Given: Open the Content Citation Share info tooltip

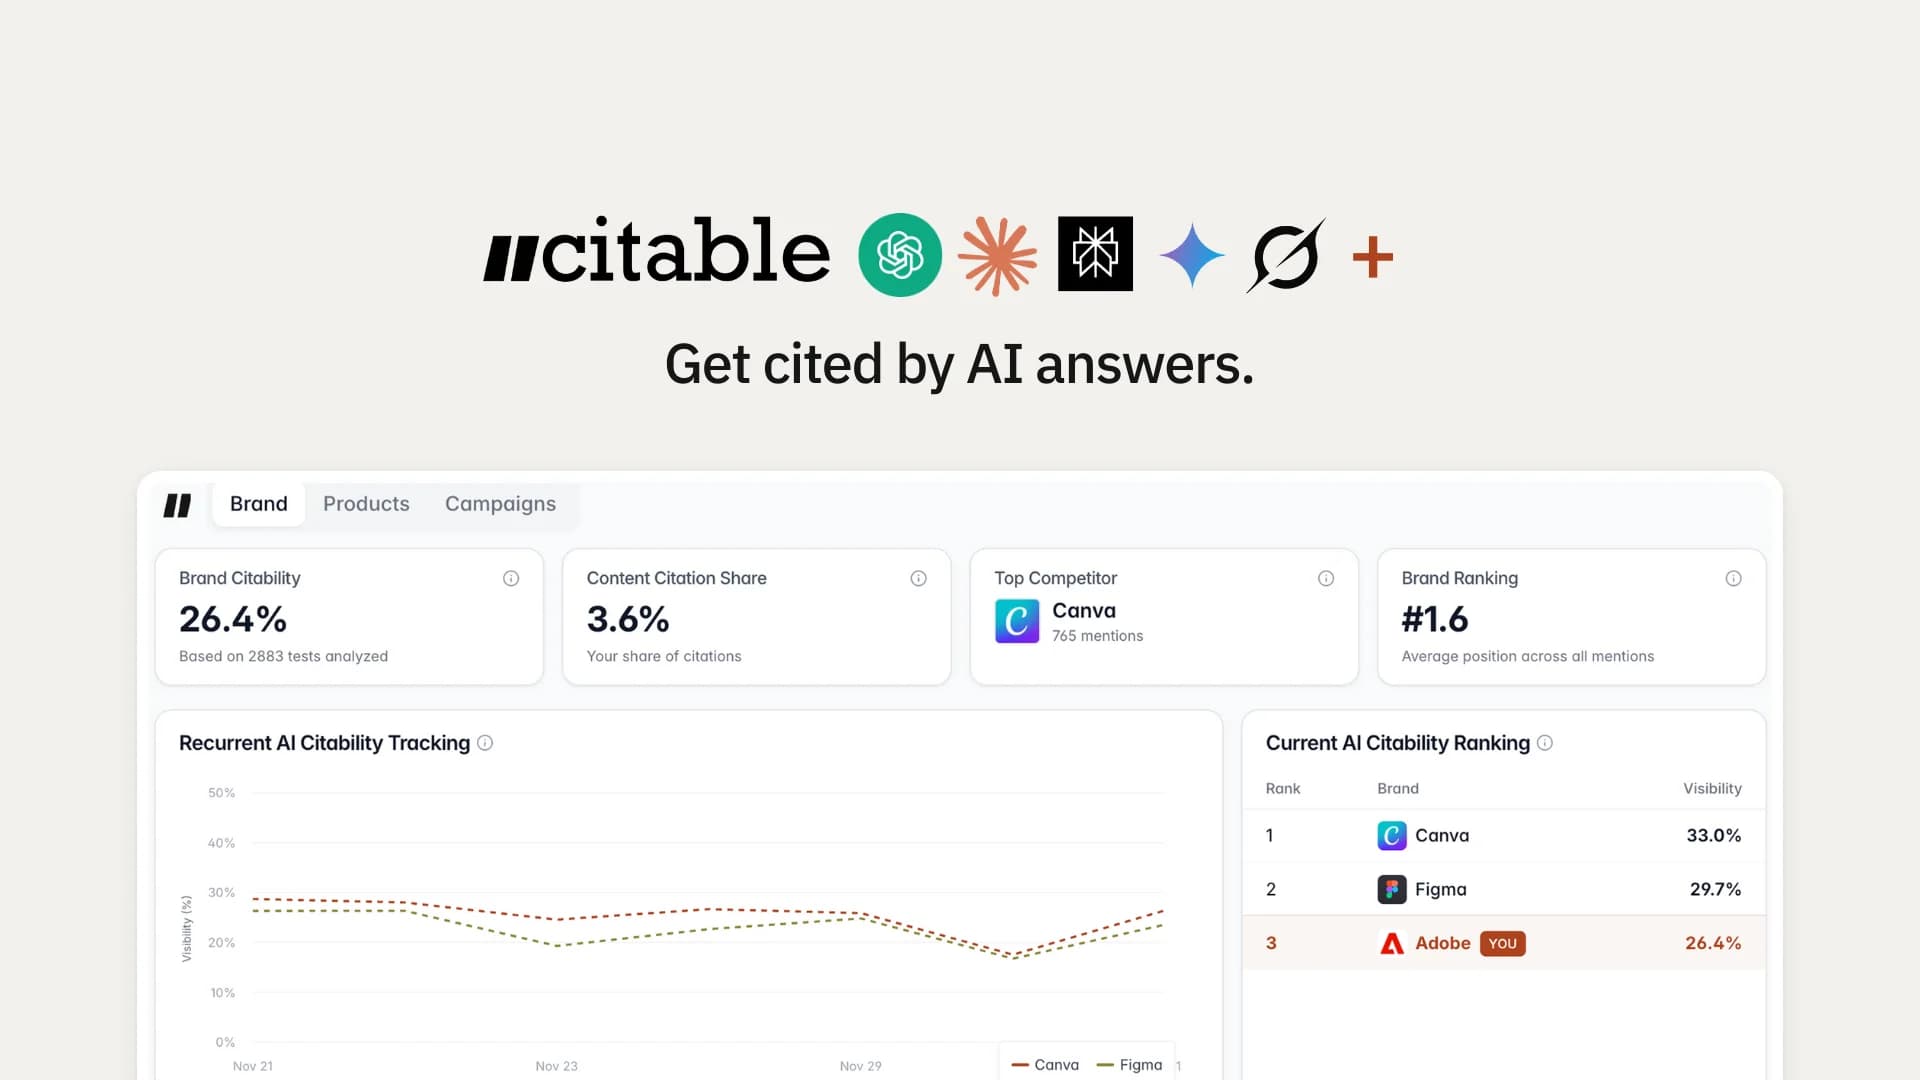Looking at the screenshot, I should (x=919, y=578).
